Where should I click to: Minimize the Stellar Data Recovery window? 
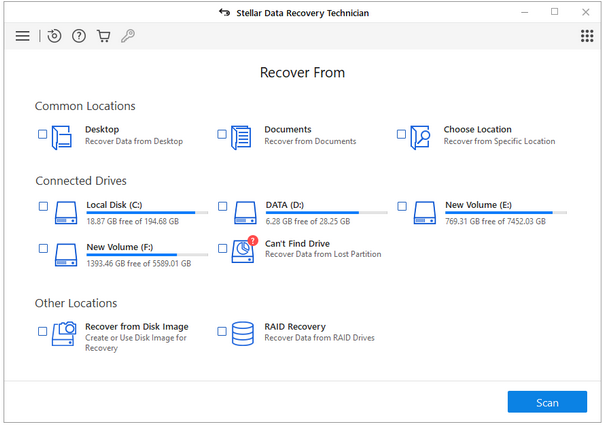coord(525,12)
